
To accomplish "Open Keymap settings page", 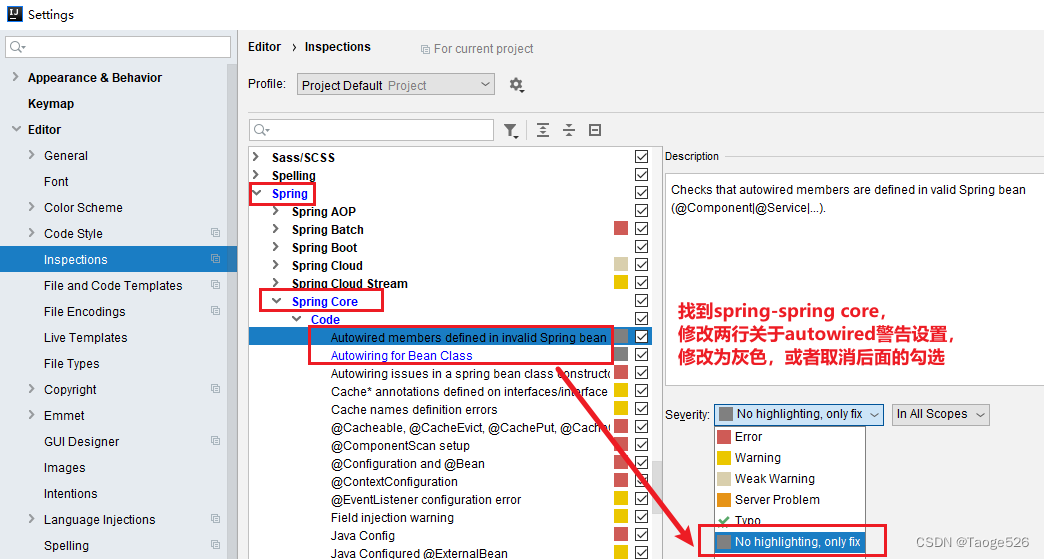I will point(51,103).
